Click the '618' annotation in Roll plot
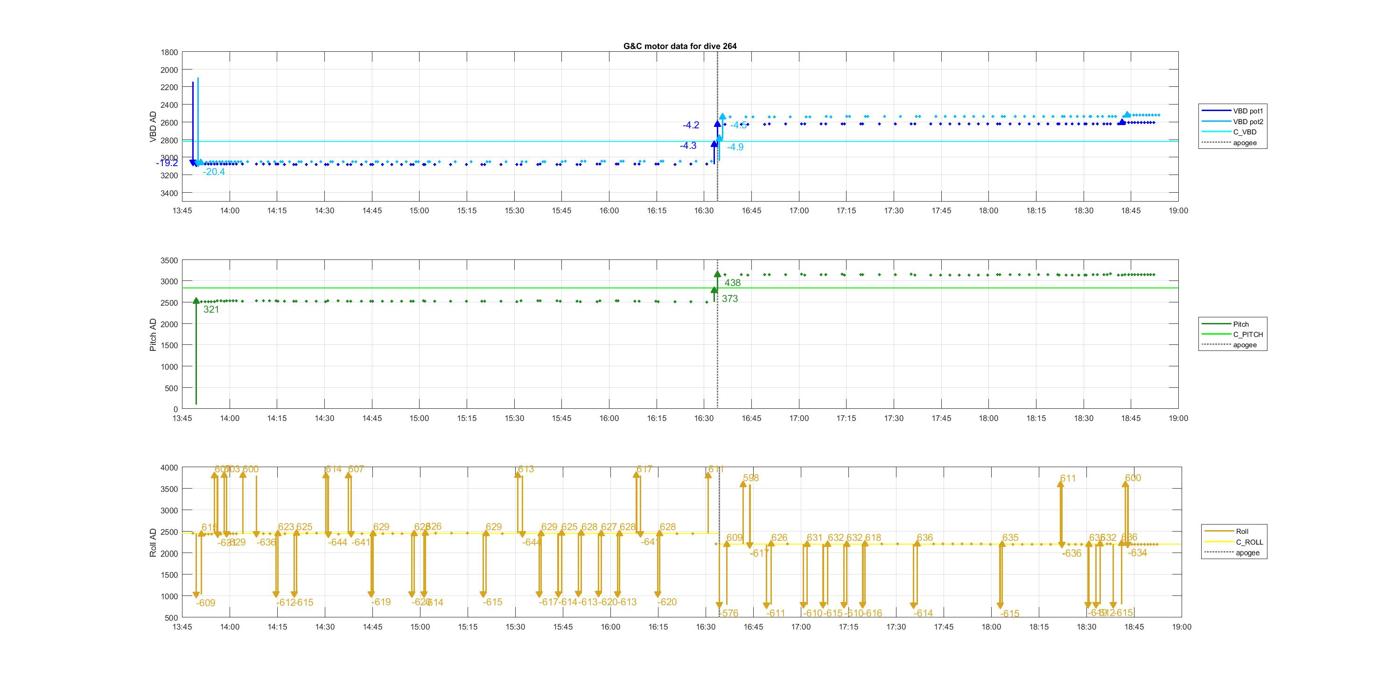 (x=873, y=538)
